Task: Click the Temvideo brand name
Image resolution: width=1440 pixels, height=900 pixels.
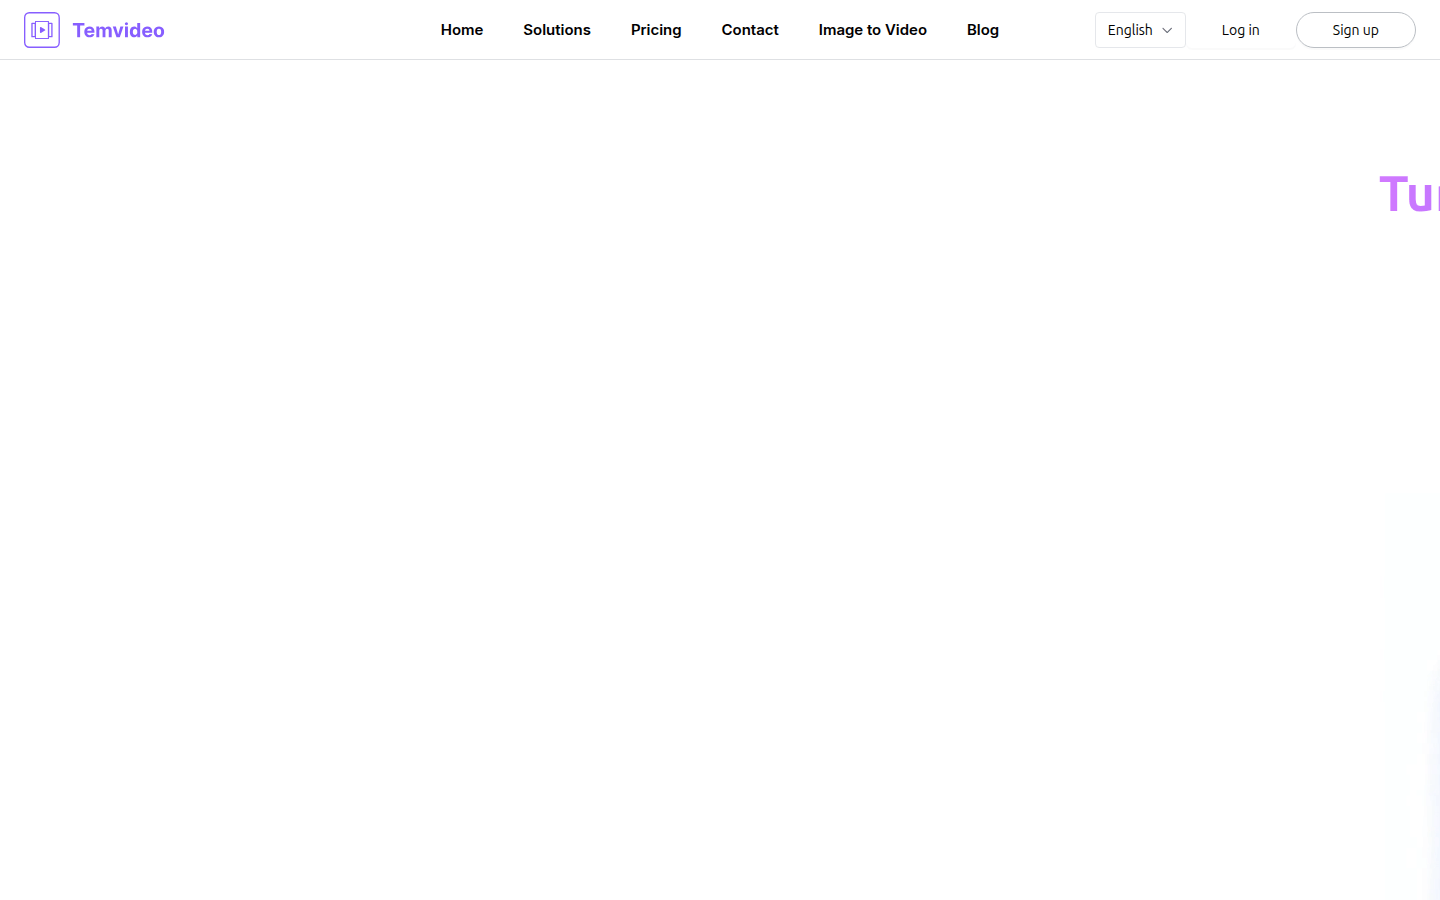Action: [x=118, y=30]
